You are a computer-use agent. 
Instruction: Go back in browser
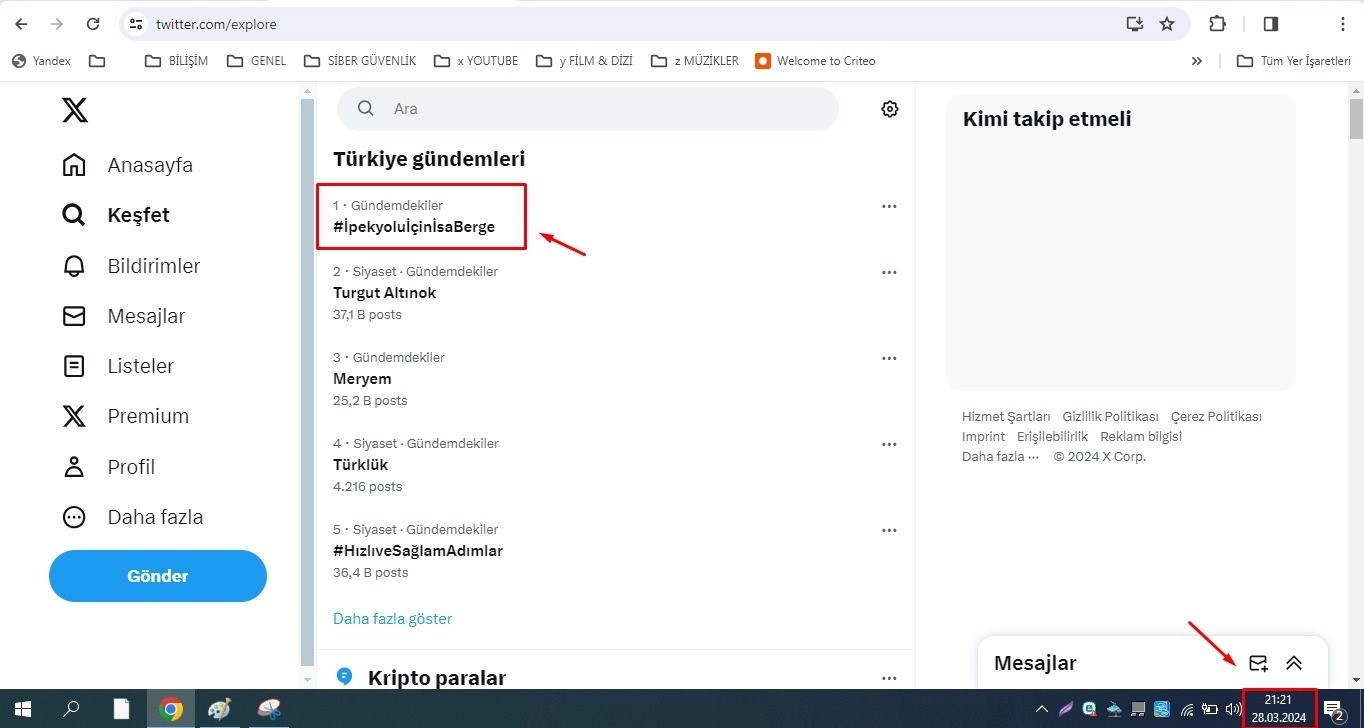tap(21, 24)
